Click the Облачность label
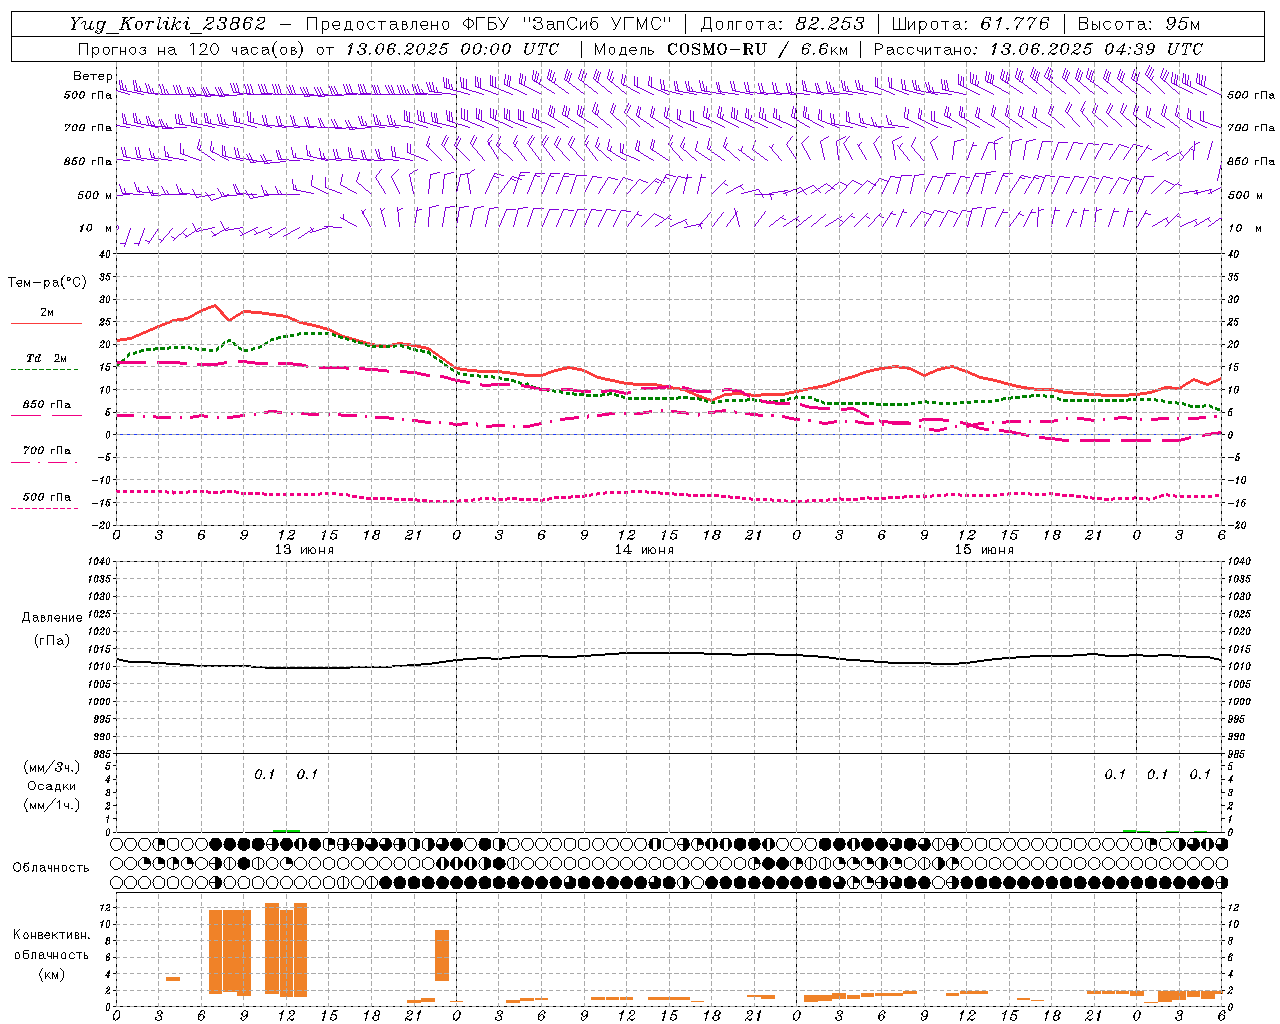This screenshot has width=1280, height=1024. pos(51,867)
